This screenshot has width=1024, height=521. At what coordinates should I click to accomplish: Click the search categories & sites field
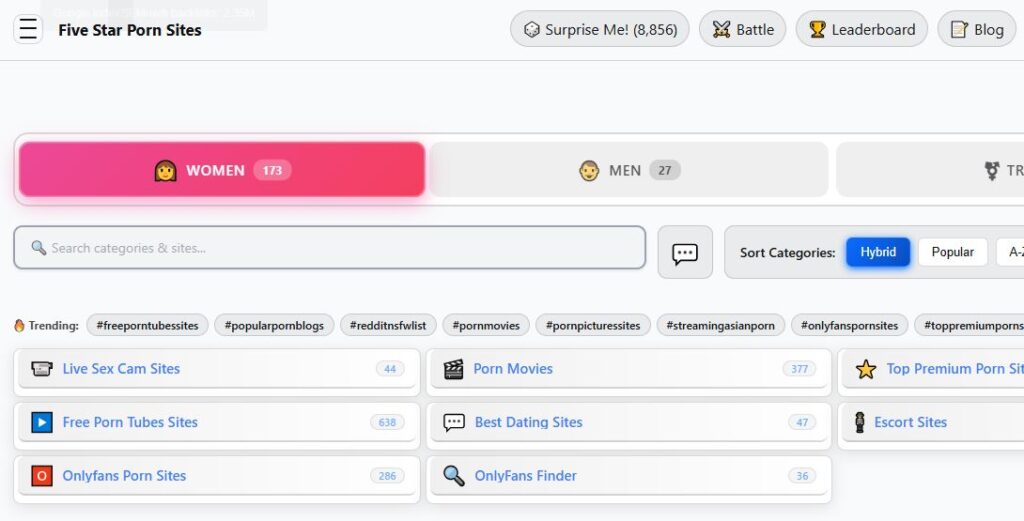[x=330, y=247]
